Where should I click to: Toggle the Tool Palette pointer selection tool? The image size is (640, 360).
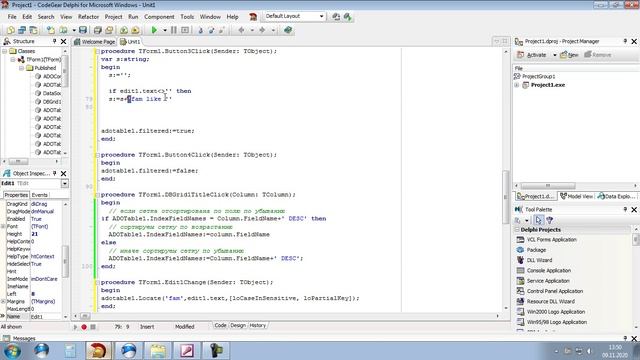click(x=538, y=220)
